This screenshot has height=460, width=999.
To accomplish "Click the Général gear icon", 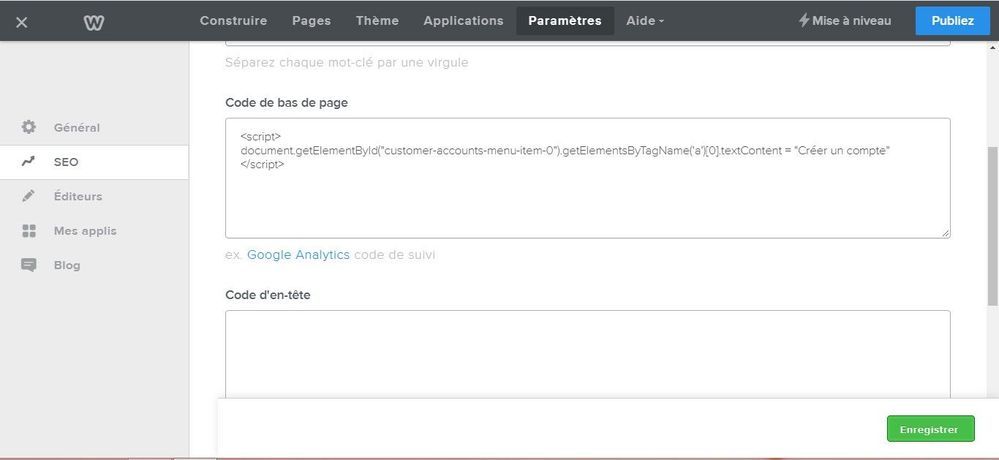I will click(29, 127).
